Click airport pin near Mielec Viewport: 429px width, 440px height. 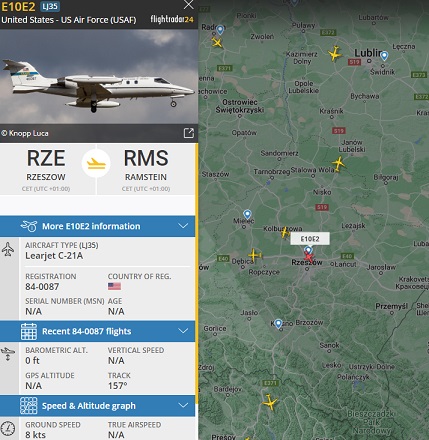pyautogui.click(x=247, y=214)
